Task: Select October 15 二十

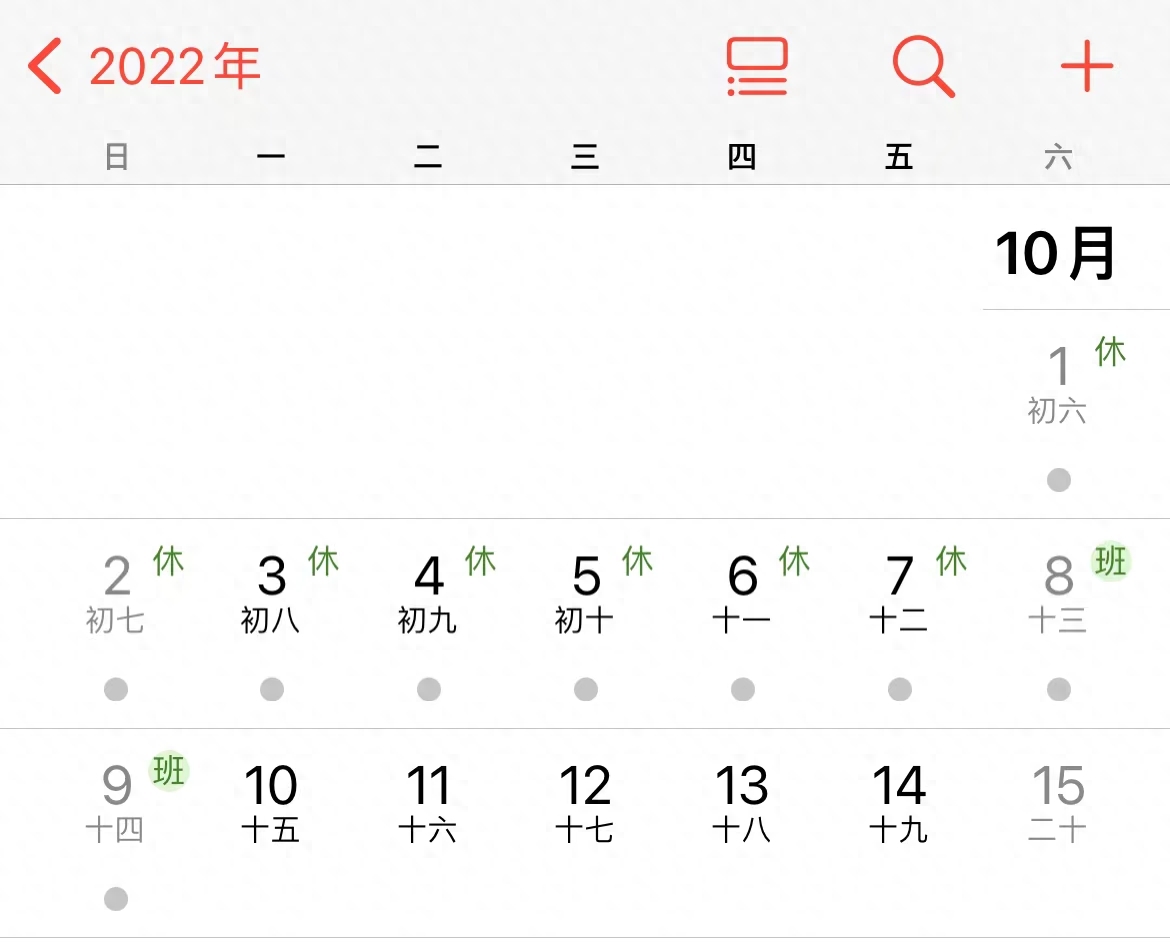Action: 1058,803
